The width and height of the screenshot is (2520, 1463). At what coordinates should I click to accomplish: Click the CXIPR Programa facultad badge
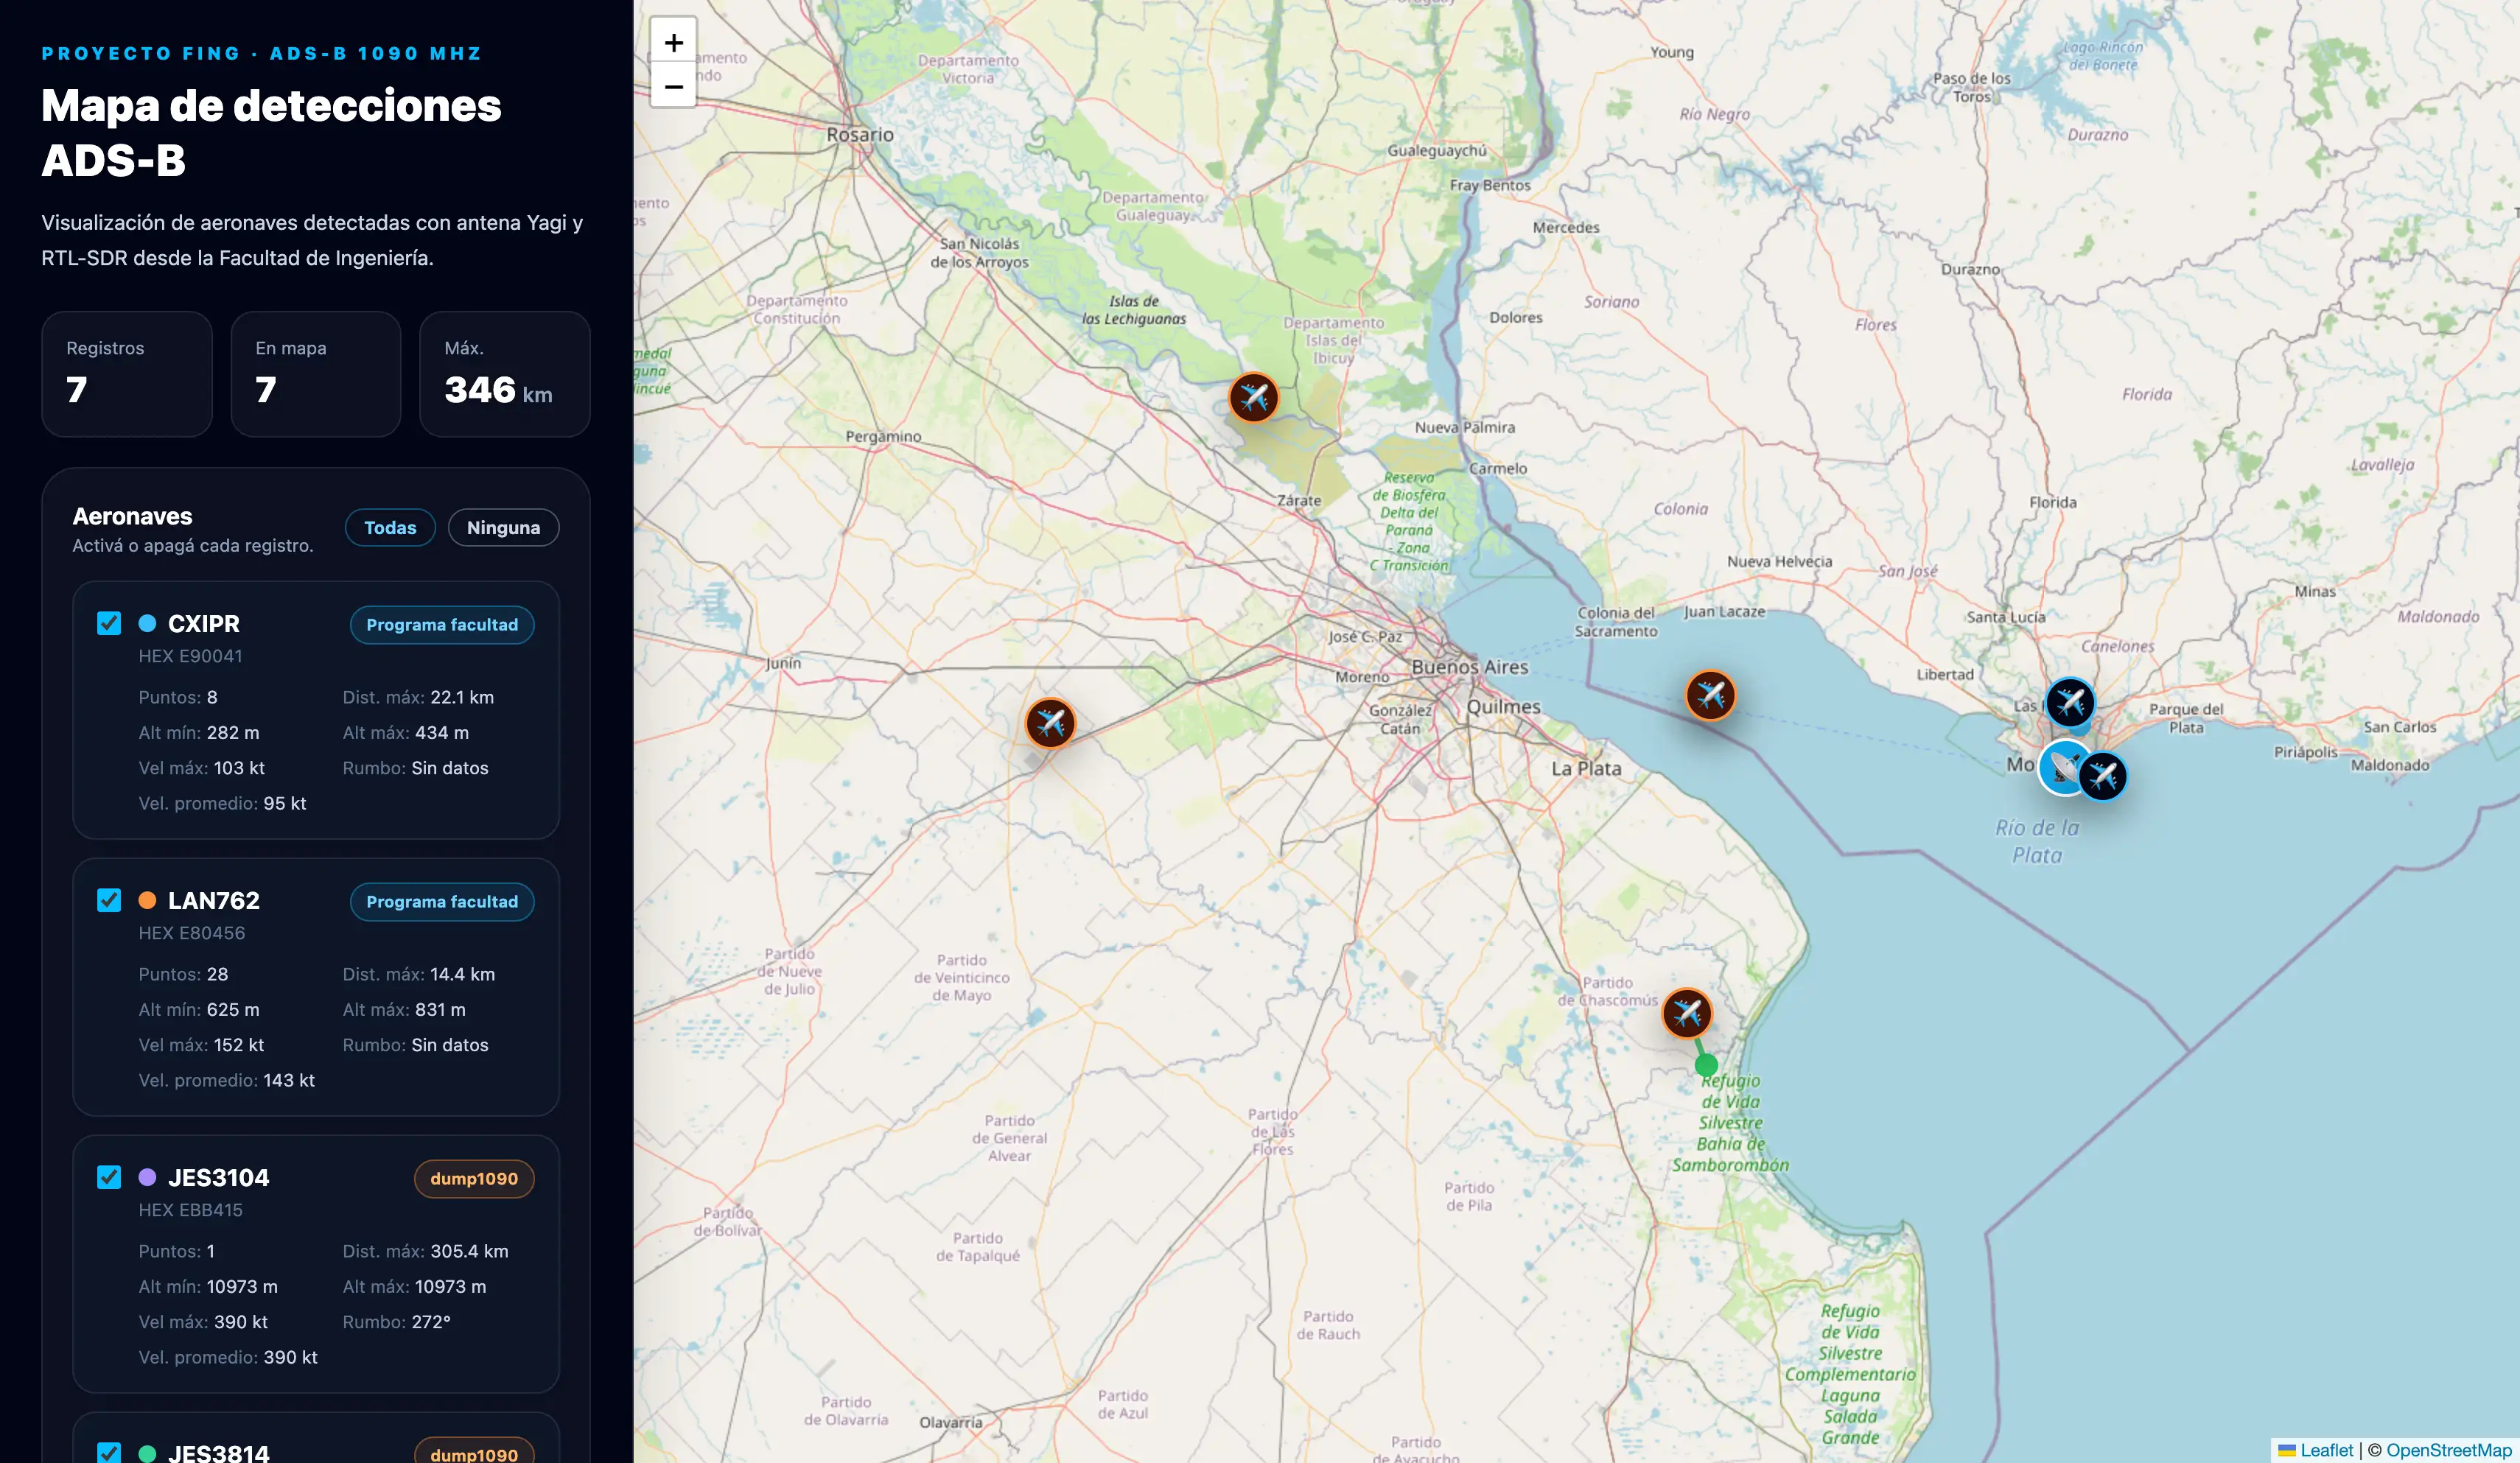tap(442, 624)
